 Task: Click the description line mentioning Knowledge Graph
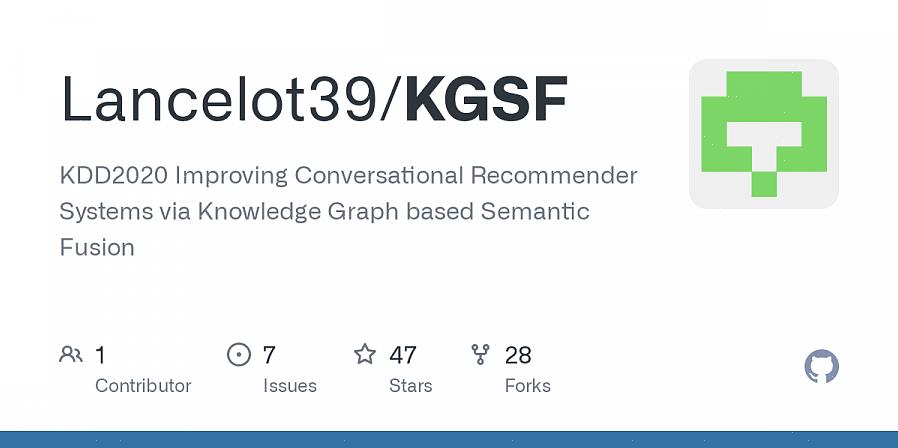click(x=324, y=212)
